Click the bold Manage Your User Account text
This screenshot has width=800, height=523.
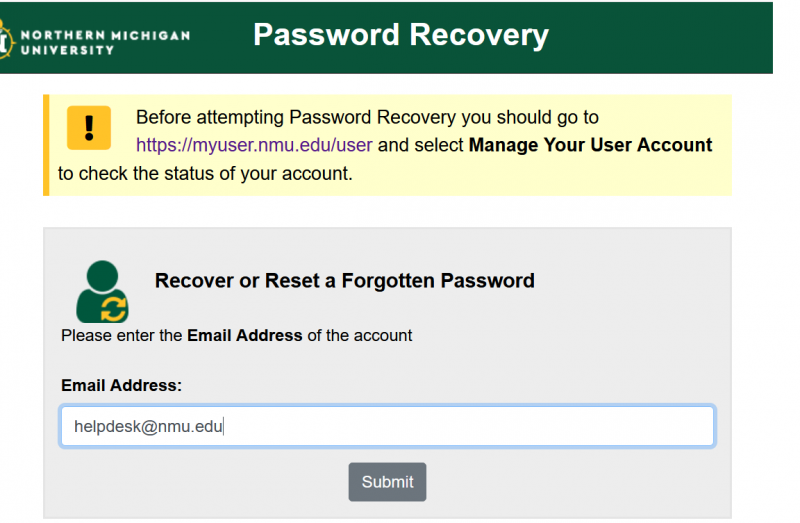tap(590, 145)
